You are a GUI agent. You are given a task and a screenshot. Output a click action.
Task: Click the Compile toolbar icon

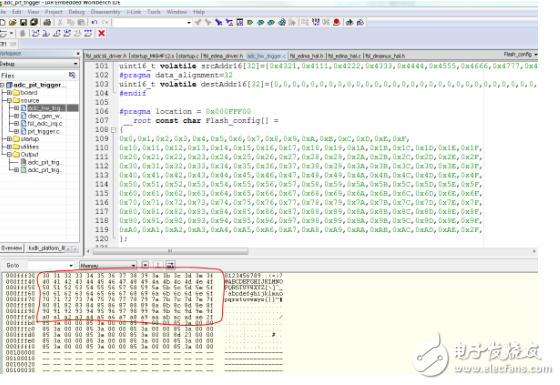(305, 22)
